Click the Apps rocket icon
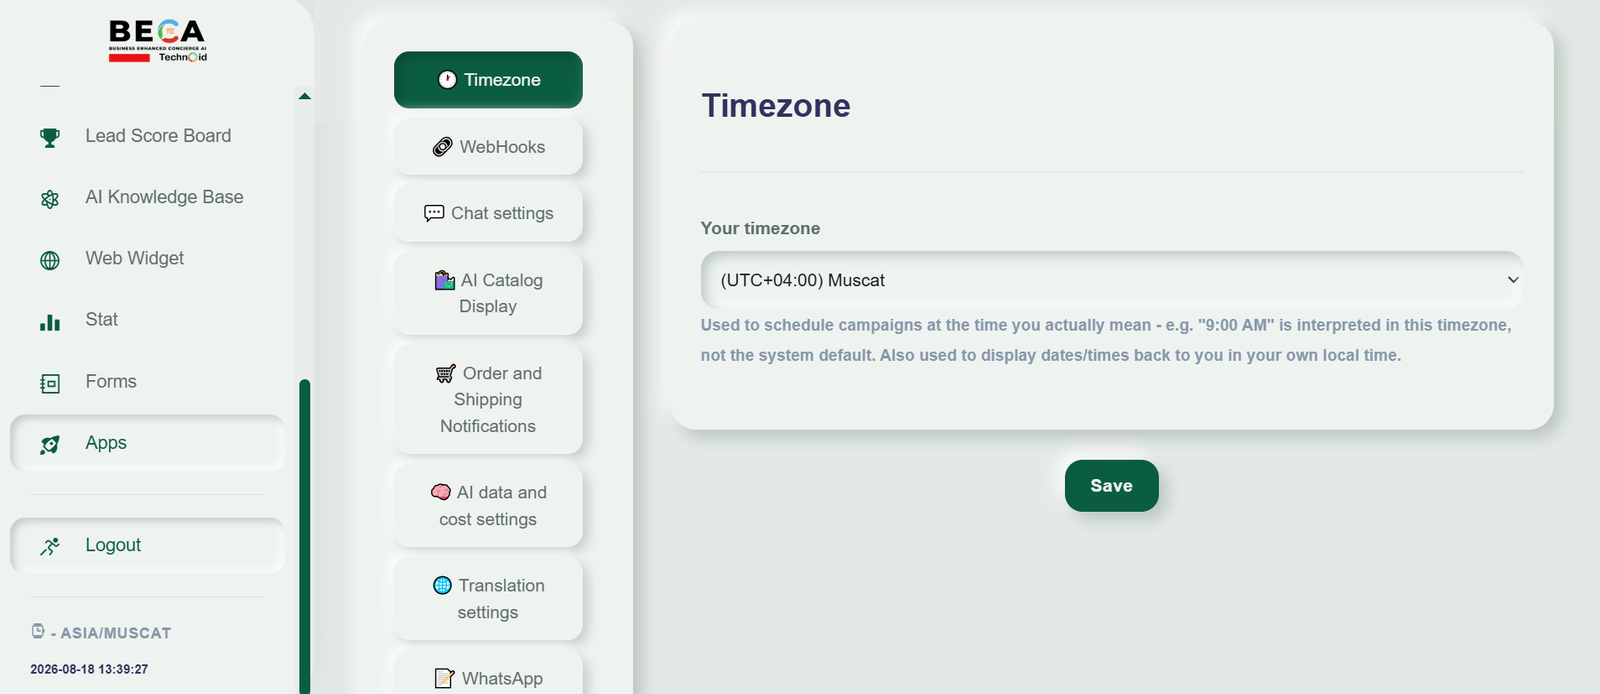Viewport: 1600px width, 694px height. click(50, 444)
